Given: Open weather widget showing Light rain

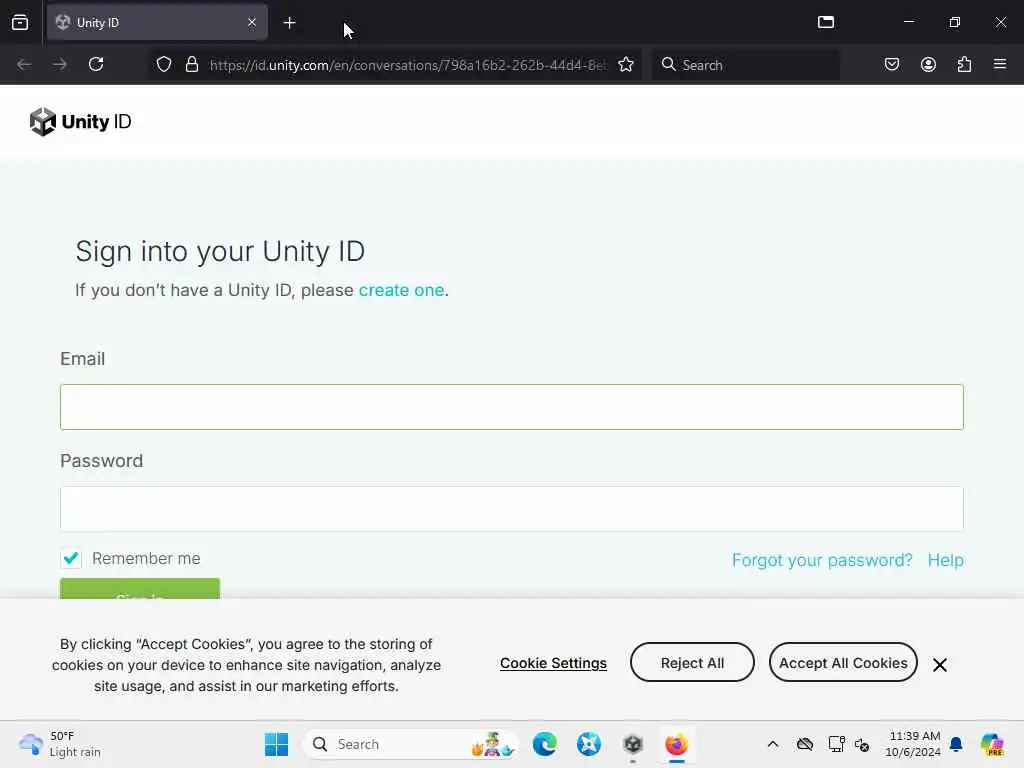Looking at the screenshot, I should 60,744.
